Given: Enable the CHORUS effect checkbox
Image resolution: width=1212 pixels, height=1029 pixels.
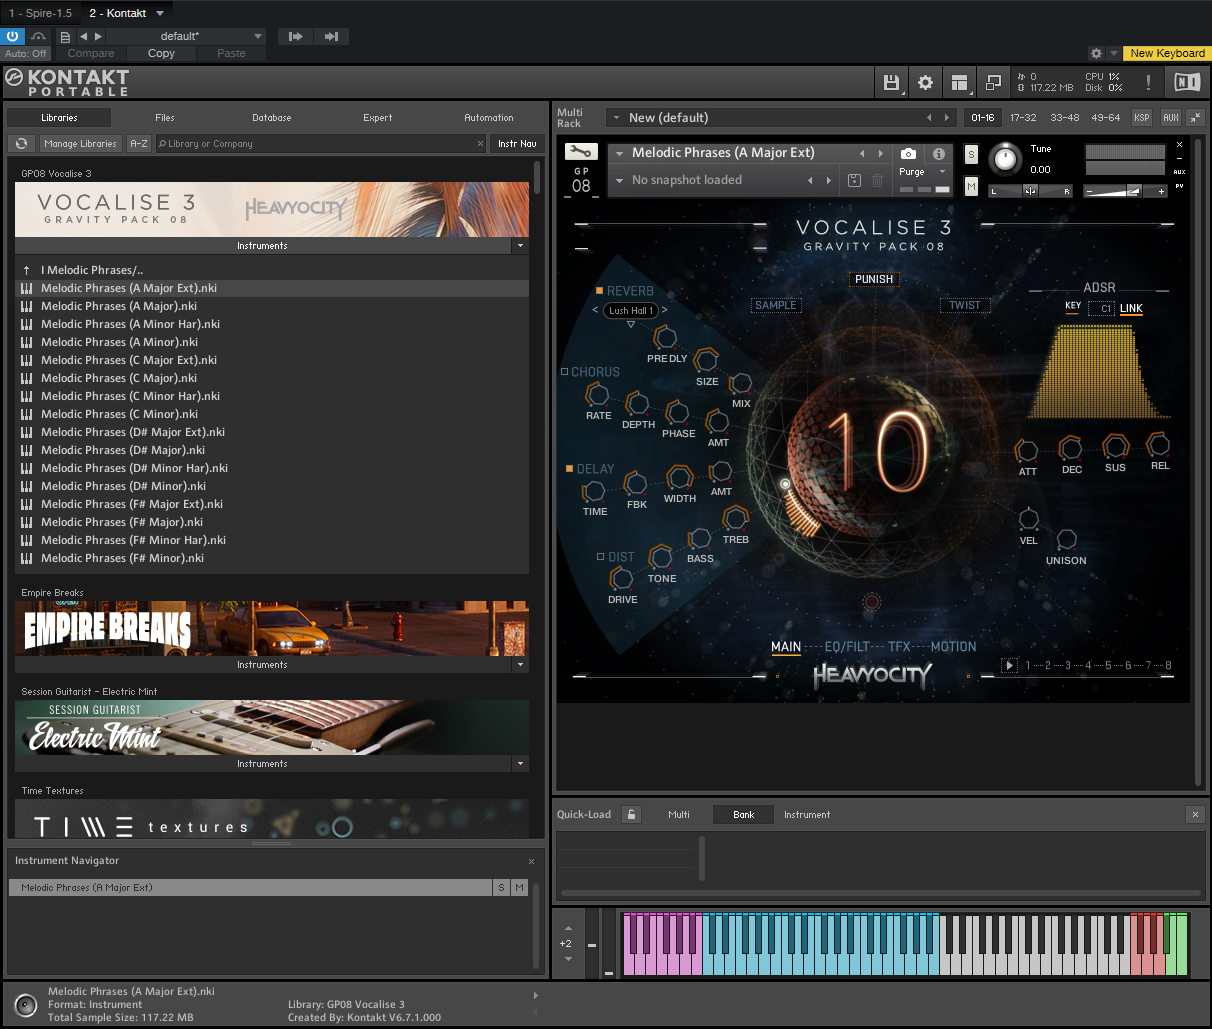Looking at the screenshot, I should click(x=564, y=372).
